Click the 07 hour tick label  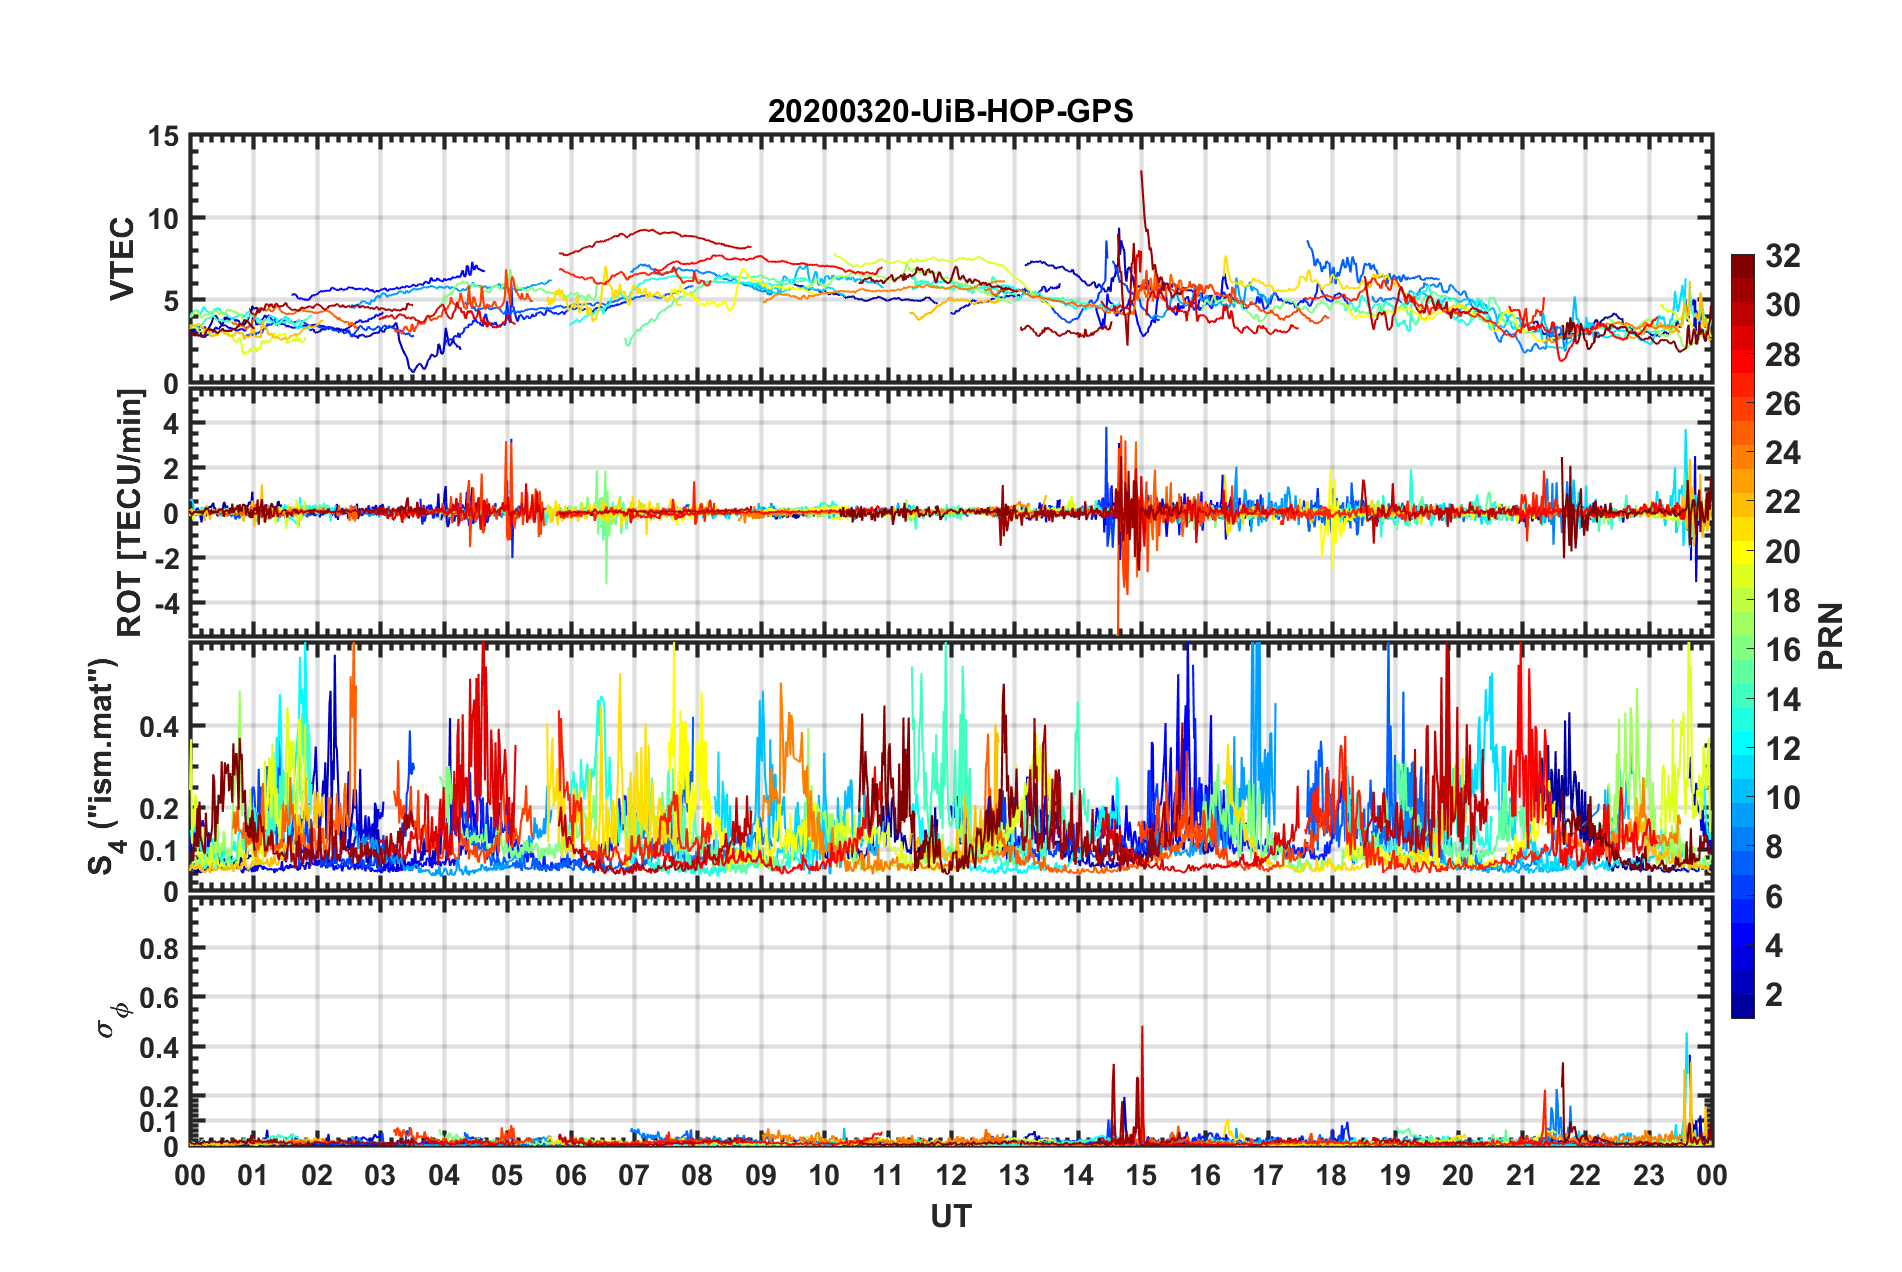[634, 1175]
